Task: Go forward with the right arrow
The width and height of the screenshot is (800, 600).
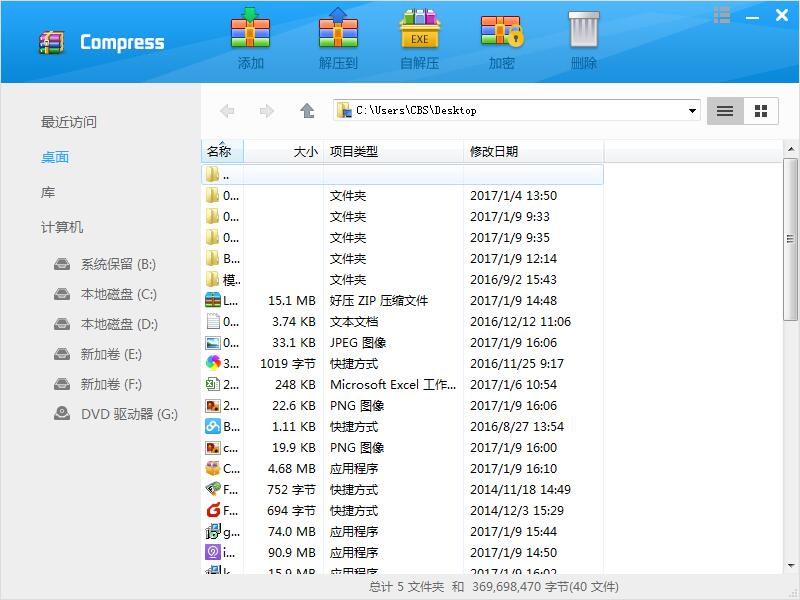Action: coord(266,111)
